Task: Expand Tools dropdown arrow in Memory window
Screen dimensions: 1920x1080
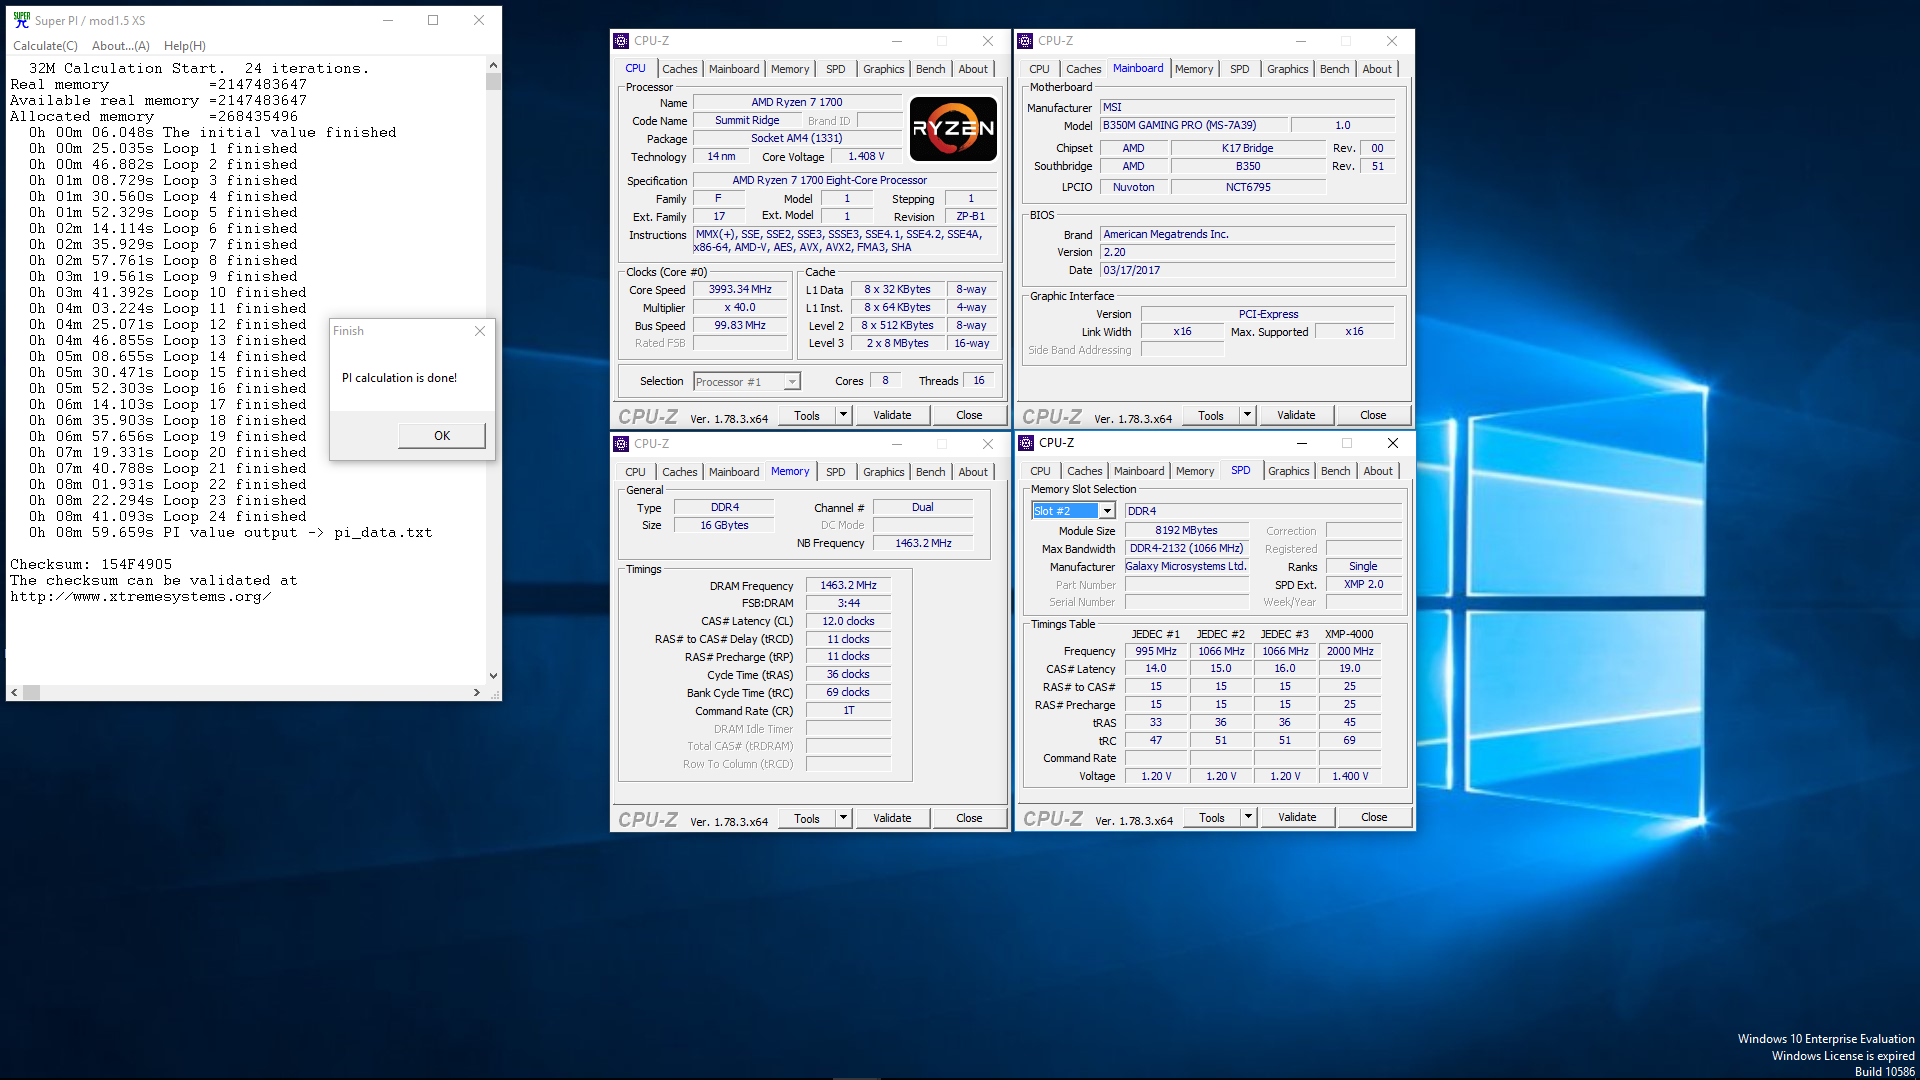Action: 843,818
